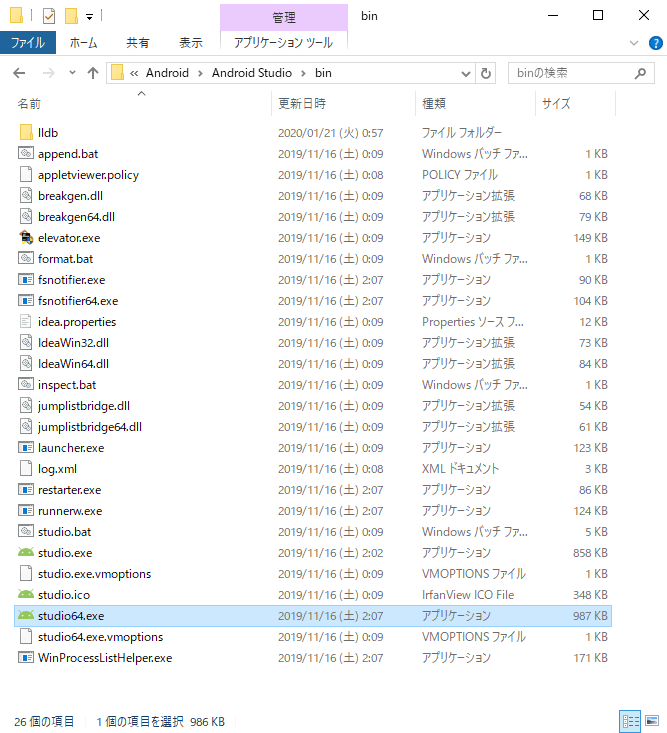Click the elevator.exe application icon
The width and height of the screenshot is (667, 733).
pyautogui.click(x=26, y=237)
